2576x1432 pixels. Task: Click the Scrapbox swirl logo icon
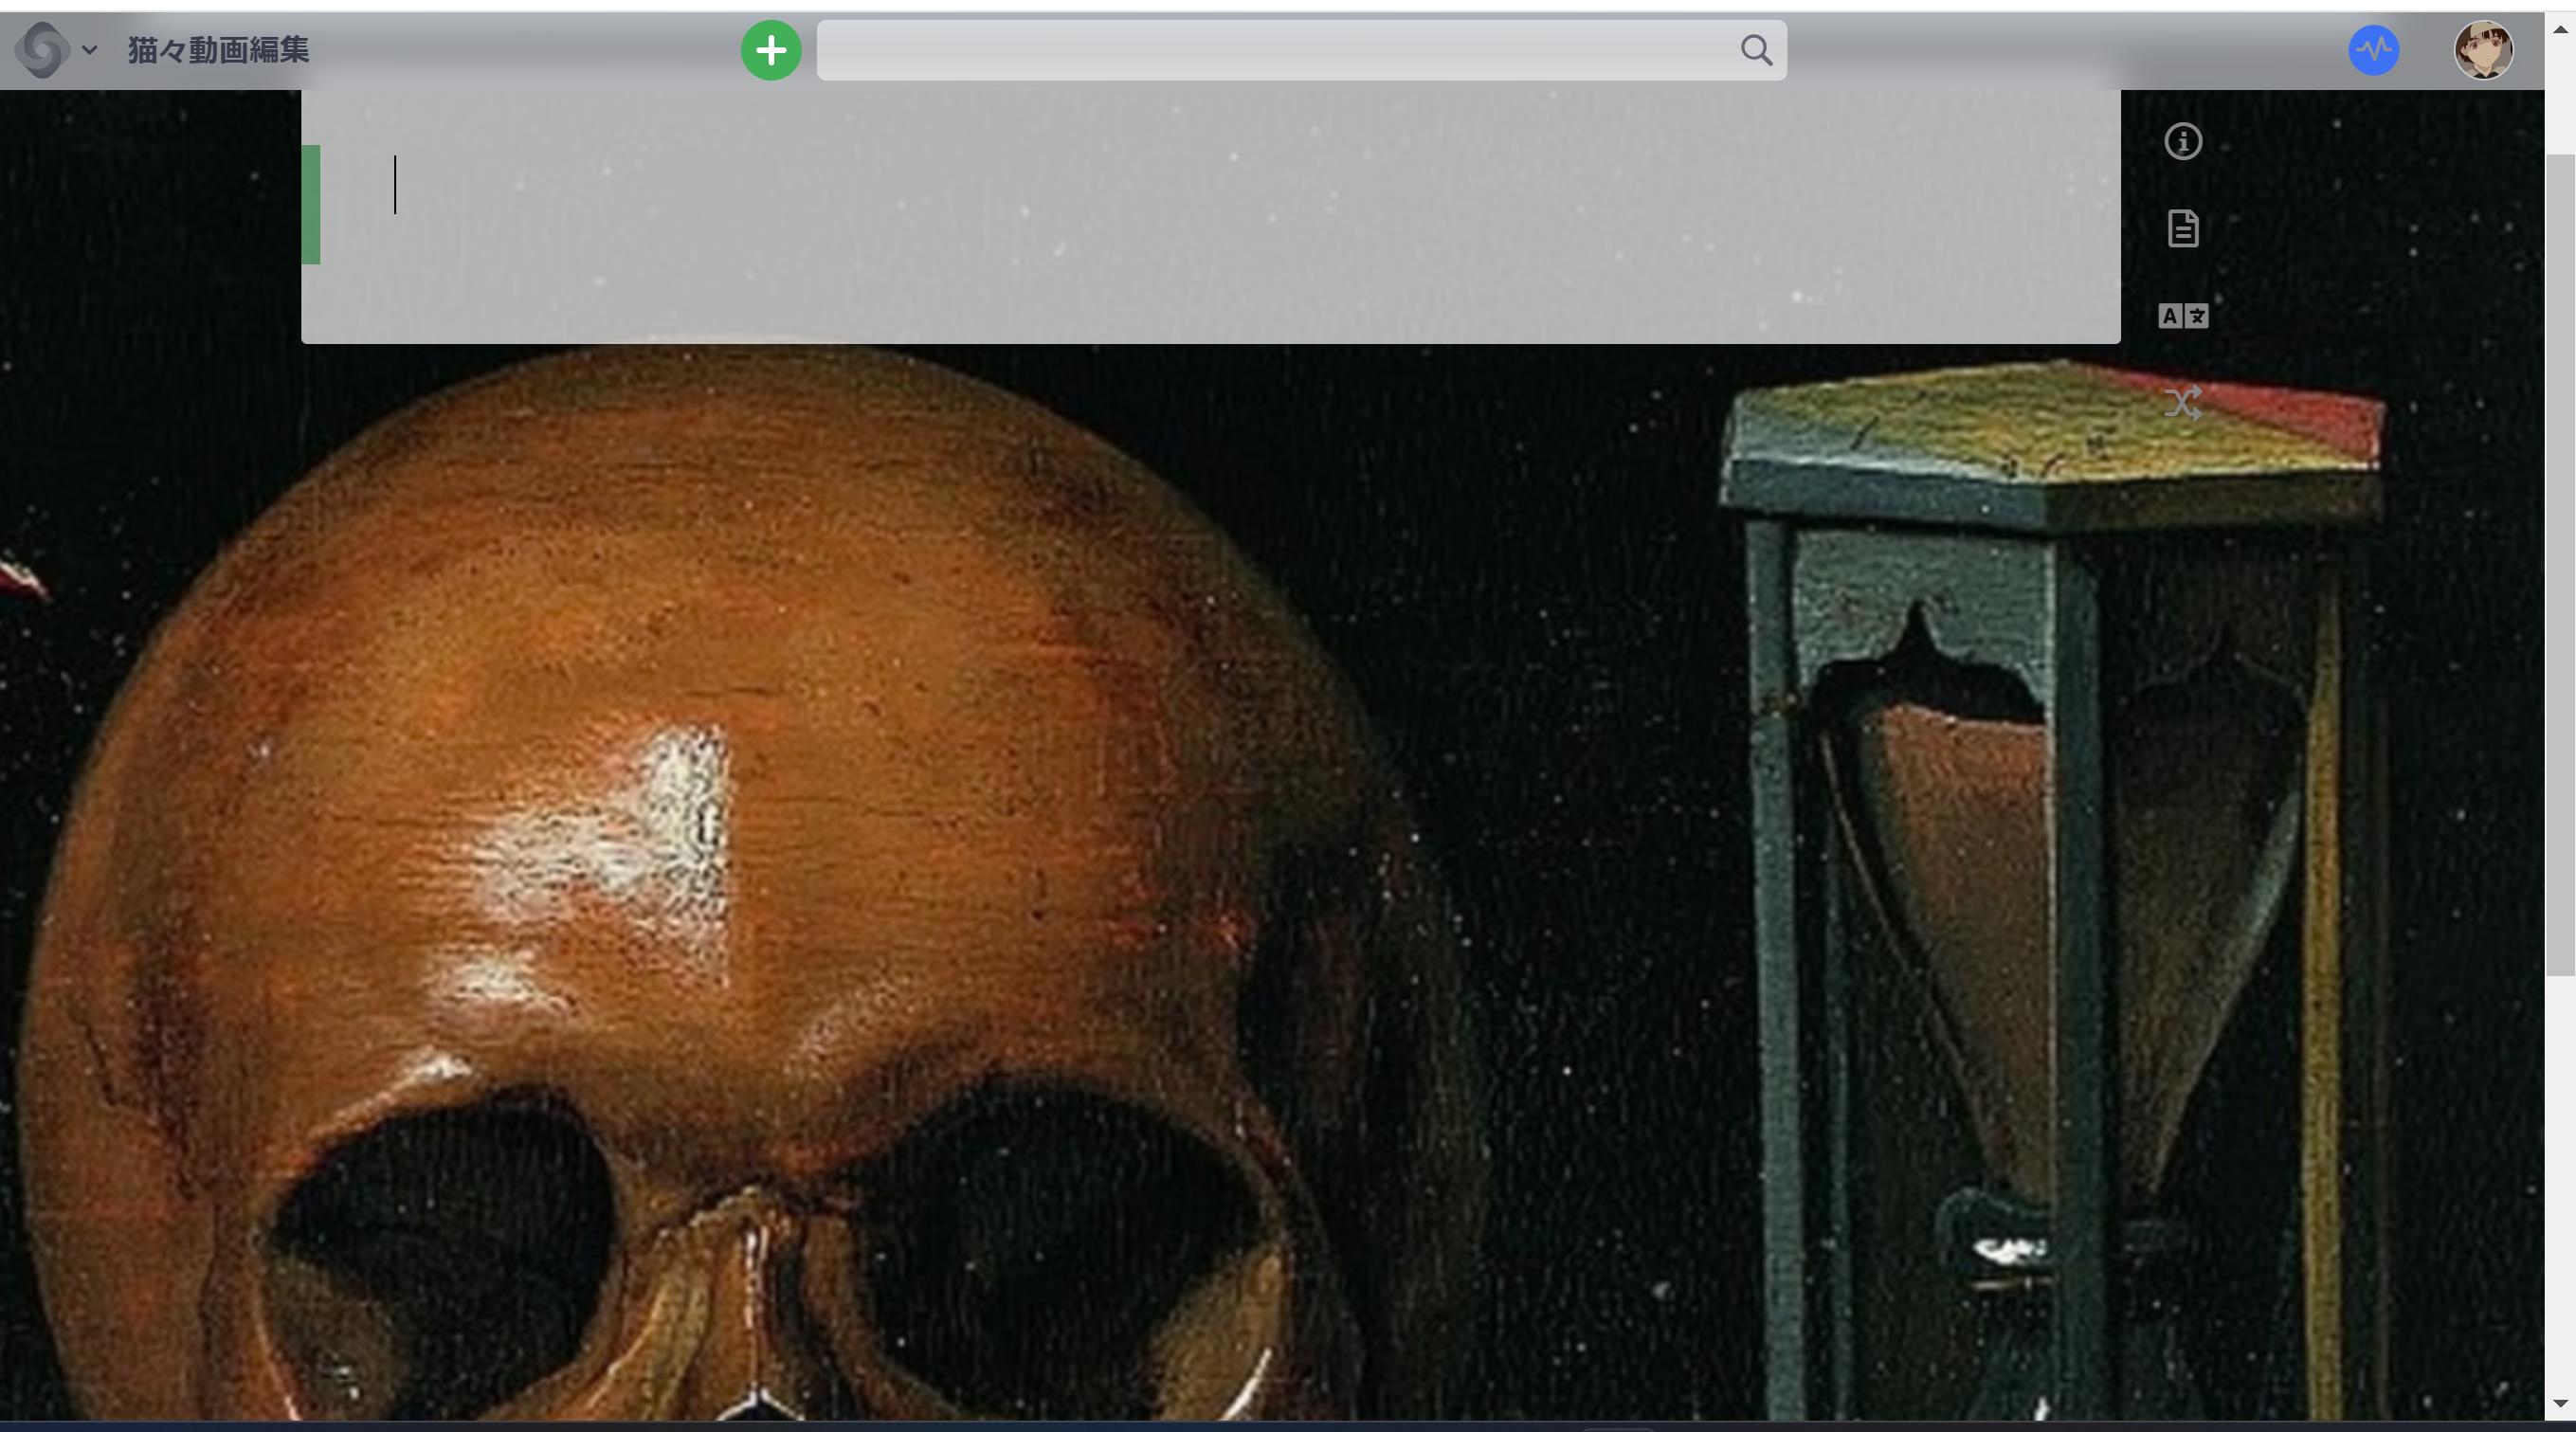(x=42, y=50)
